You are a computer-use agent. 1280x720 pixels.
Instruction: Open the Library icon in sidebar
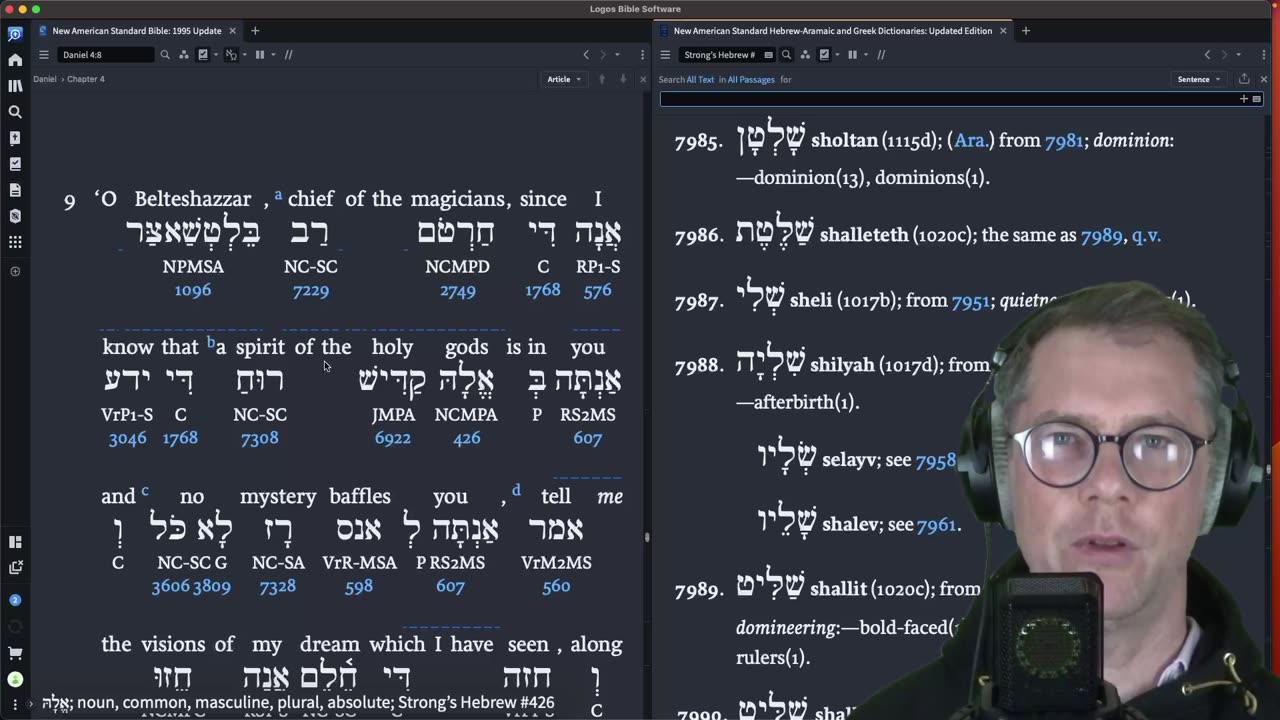point(15,86)
